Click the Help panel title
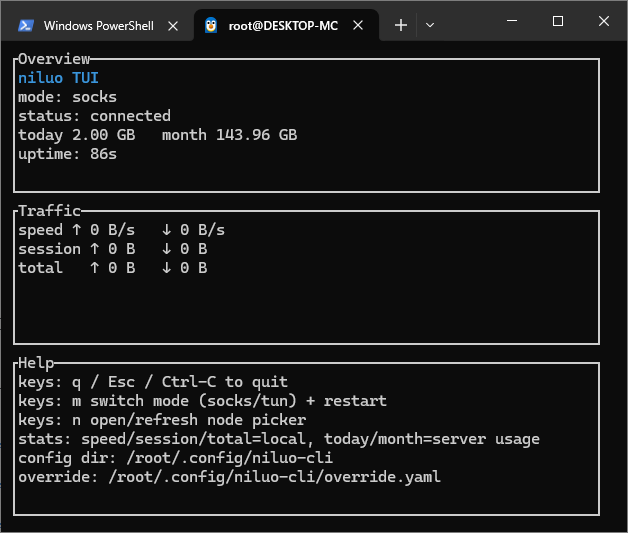 click(36, 363)
